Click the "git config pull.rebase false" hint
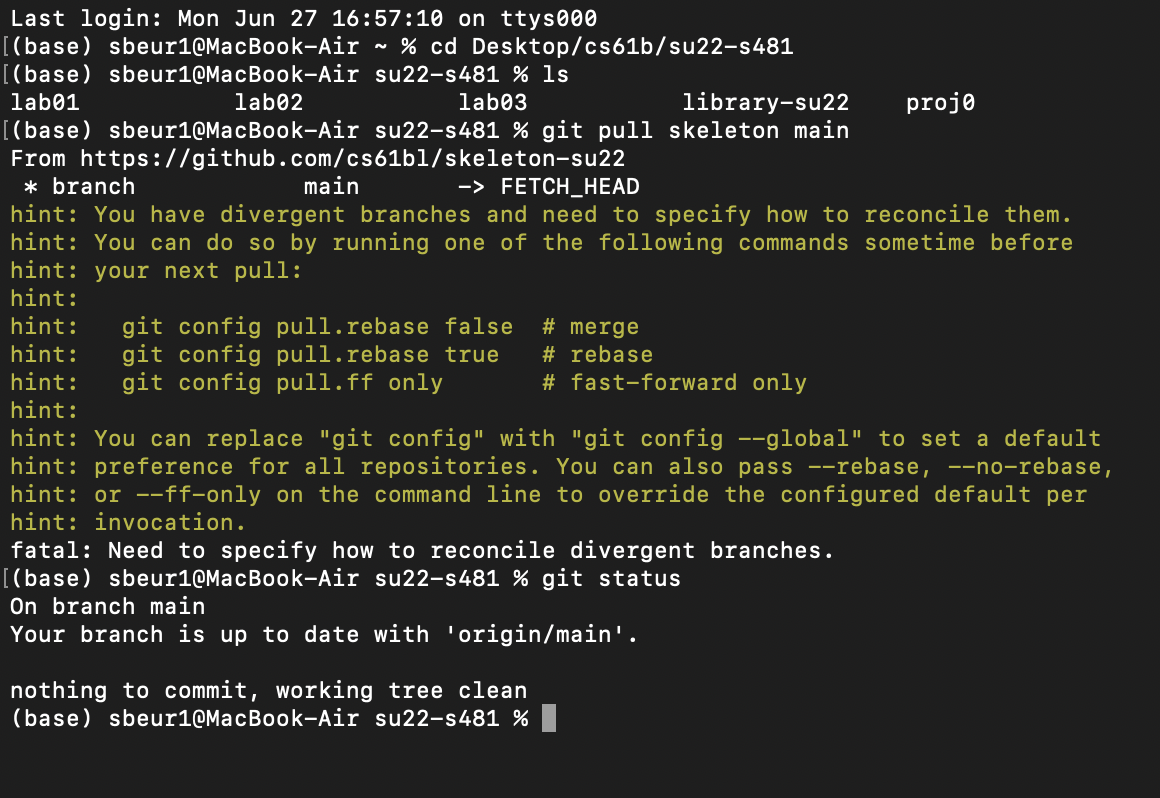Viewport: 1160px width, 798px height. [x=317, y=327]
